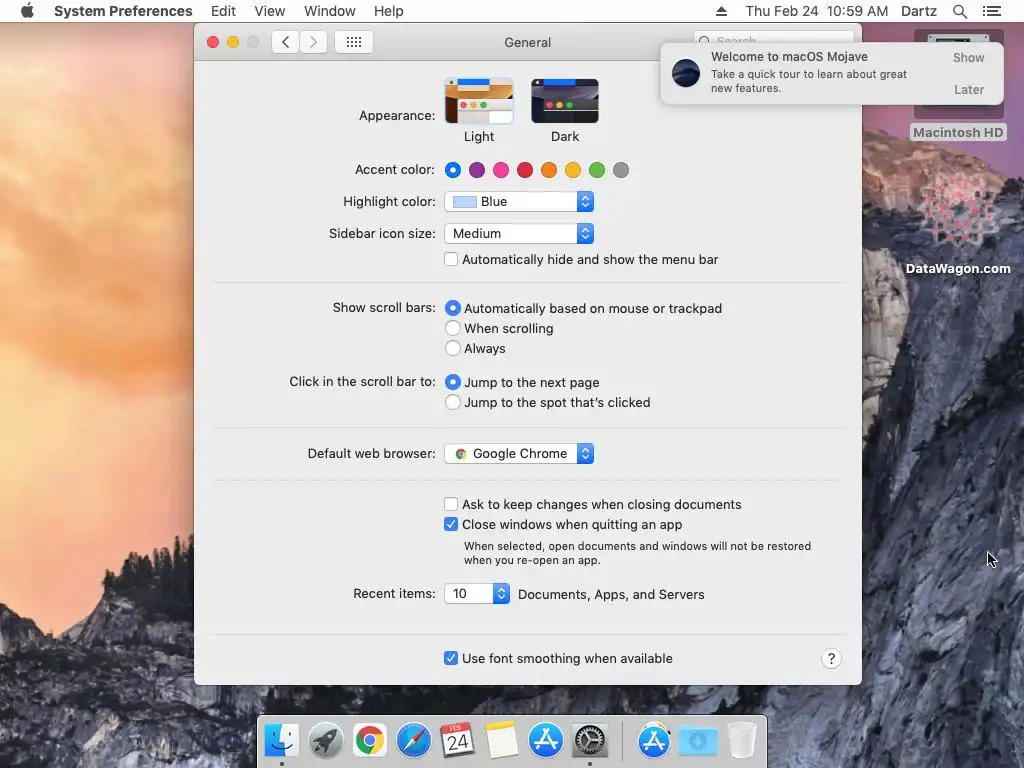Choose the Dark appearance thumbnail
The height and width of the screenshot is (768, 1024).
pyautogui.click(x=565, y=101)
